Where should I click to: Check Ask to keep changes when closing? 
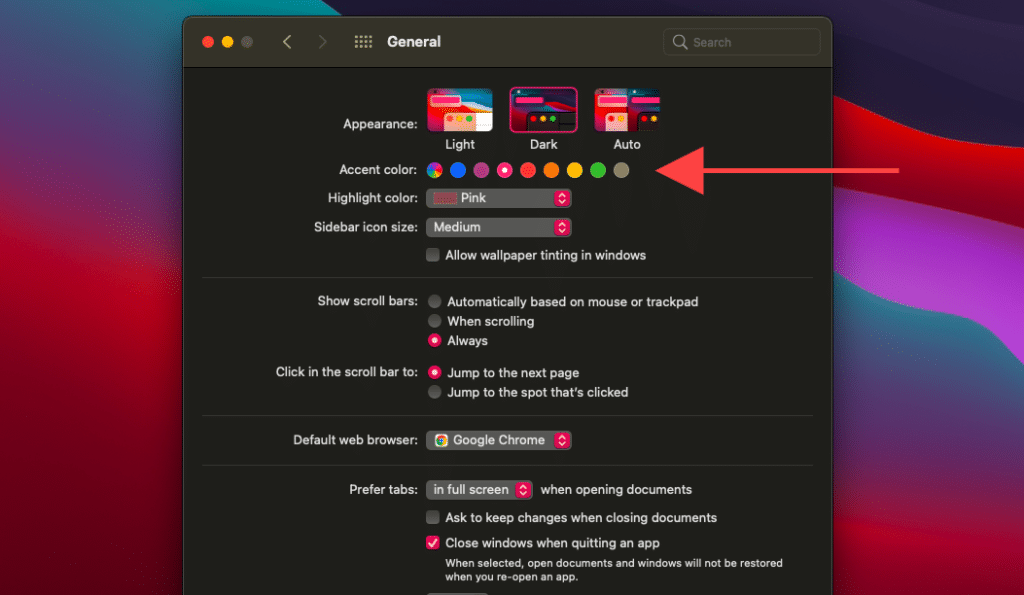tap(433, 517)
